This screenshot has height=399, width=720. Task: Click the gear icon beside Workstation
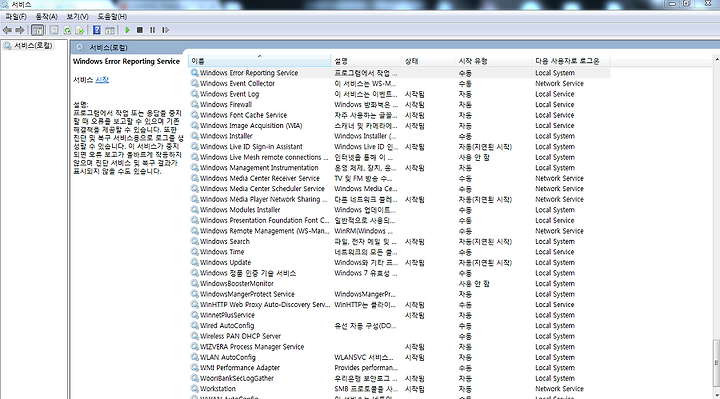click(x=195, y=389)
